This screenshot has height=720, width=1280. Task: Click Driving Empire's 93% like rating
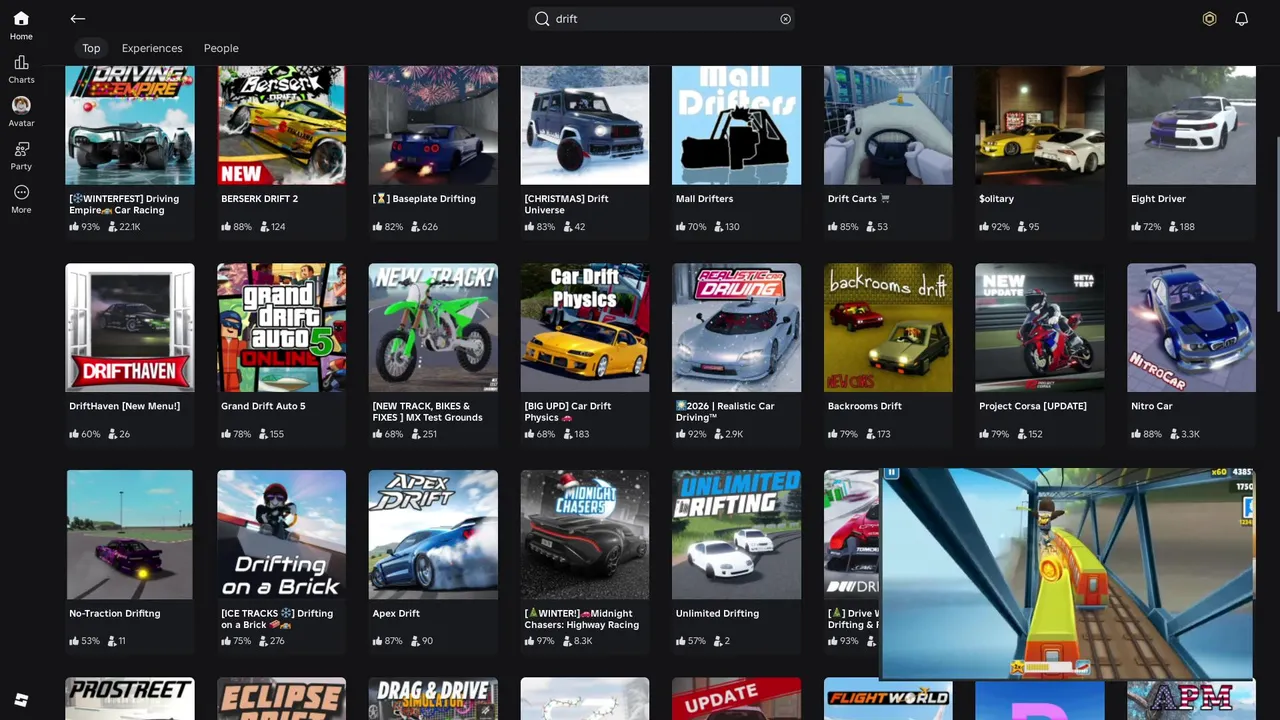[85, 227]
